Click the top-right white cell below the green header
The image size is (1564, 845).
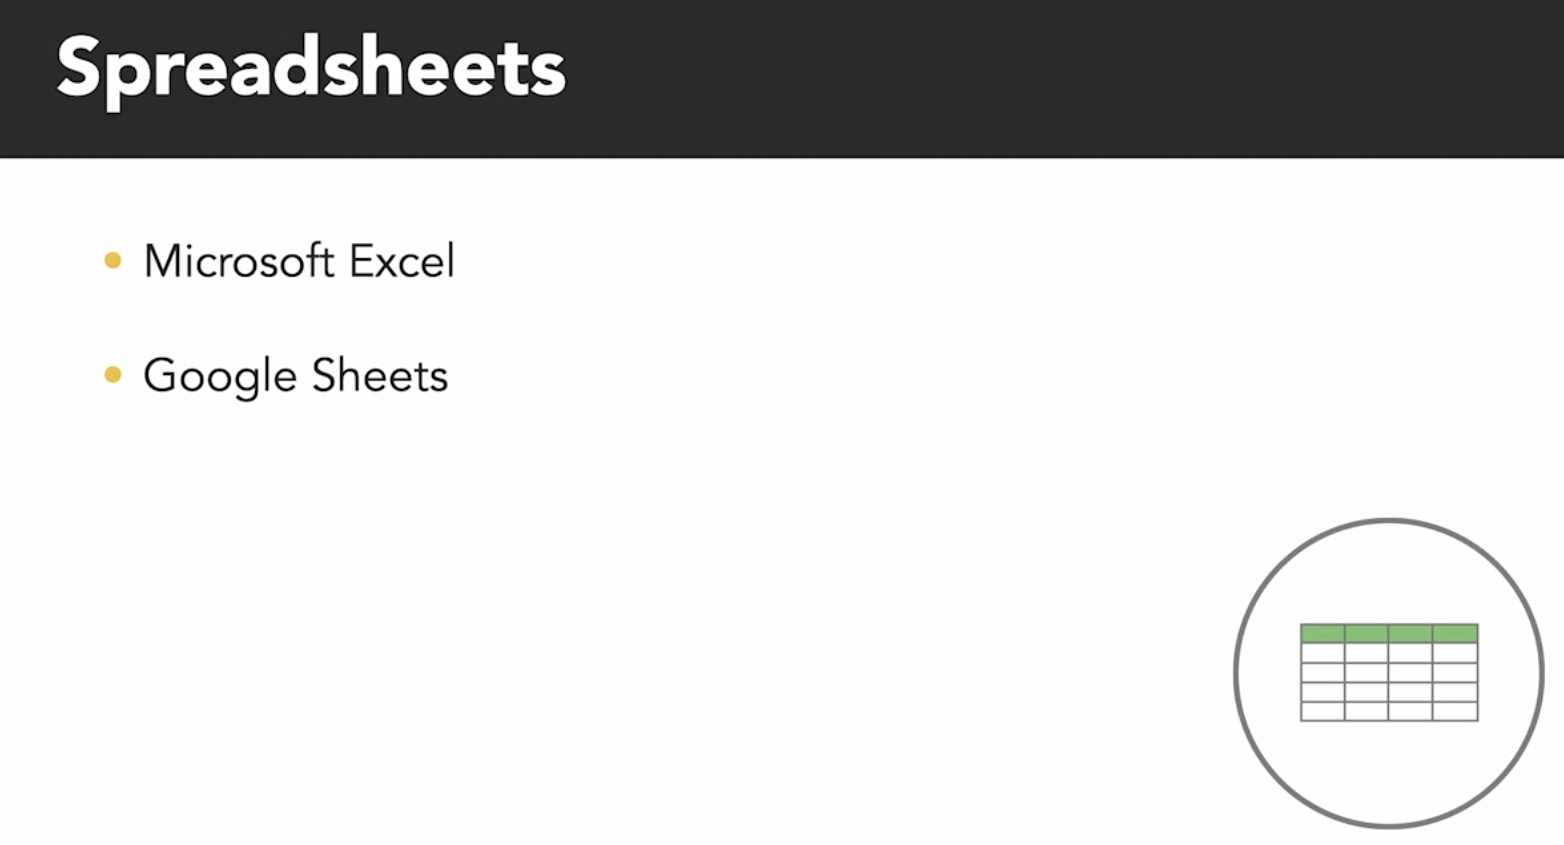tap(1455, 653)
